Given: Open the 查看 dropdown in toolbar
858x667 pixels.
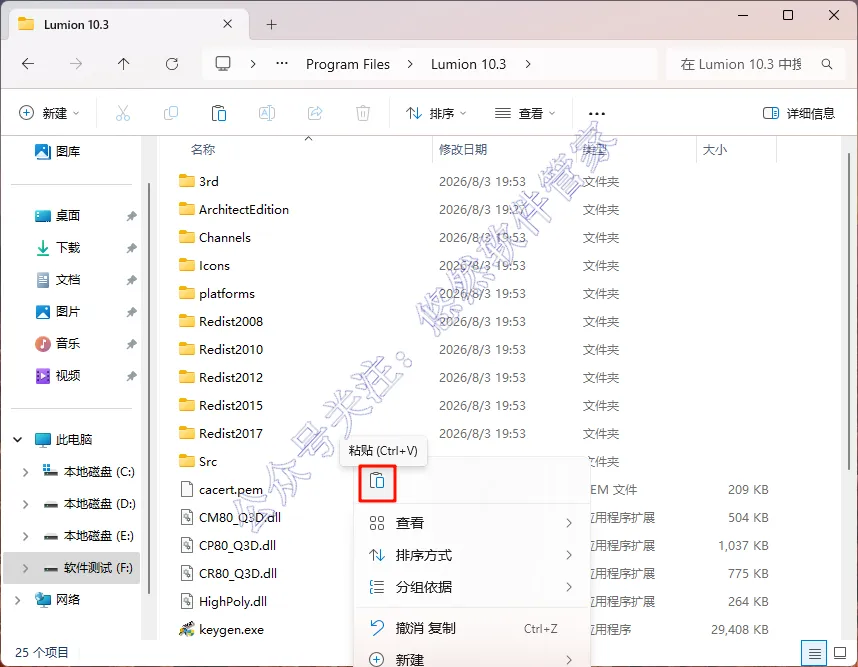Looking at the screenshot, I should click(525, 113).
